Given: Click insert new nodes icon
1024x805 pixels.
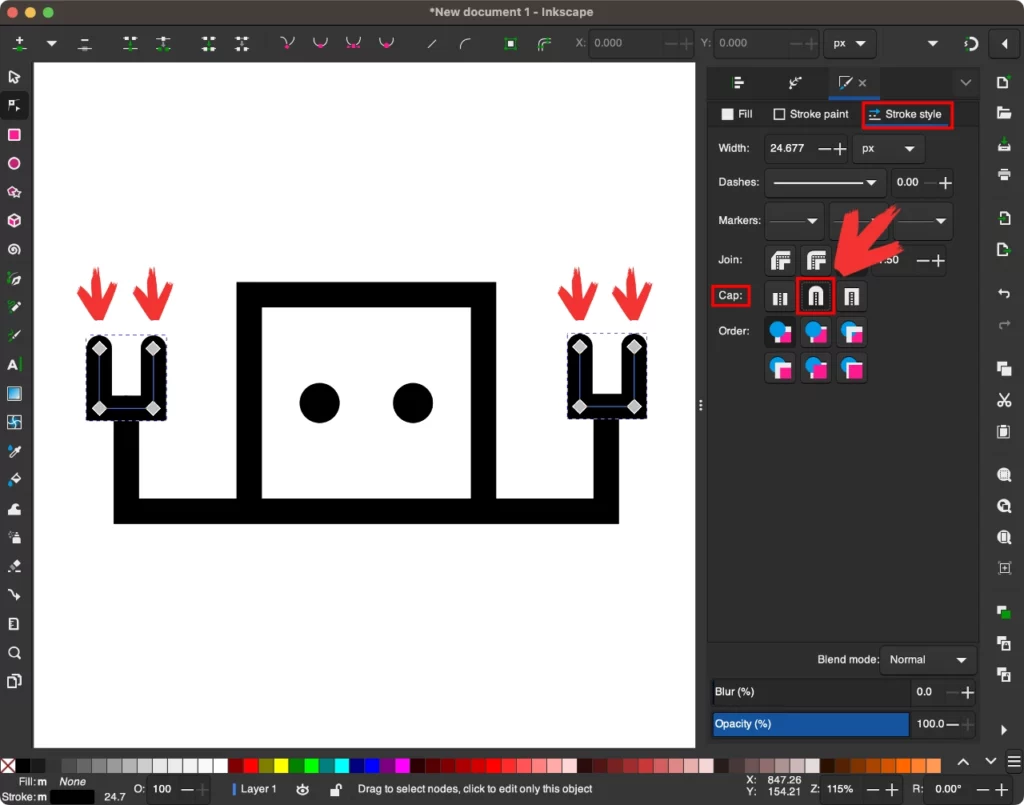Looking at the screenshot, I should coord(20,43).
